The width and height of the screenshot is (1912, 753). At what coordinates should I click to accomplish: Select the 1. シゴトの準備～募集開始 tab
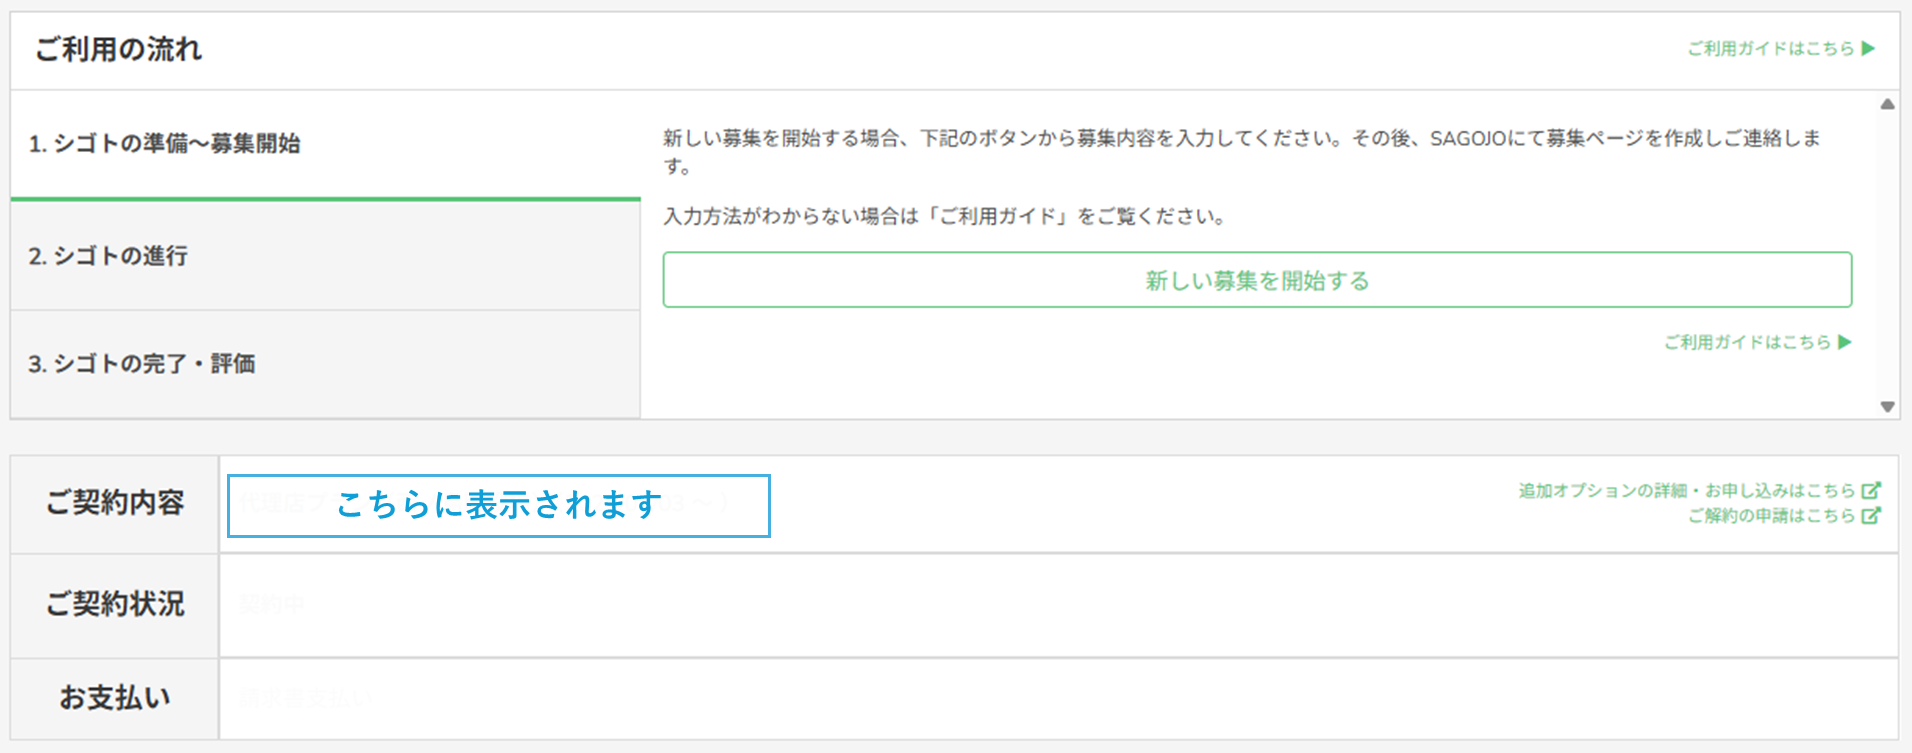(x=325, y=145)
